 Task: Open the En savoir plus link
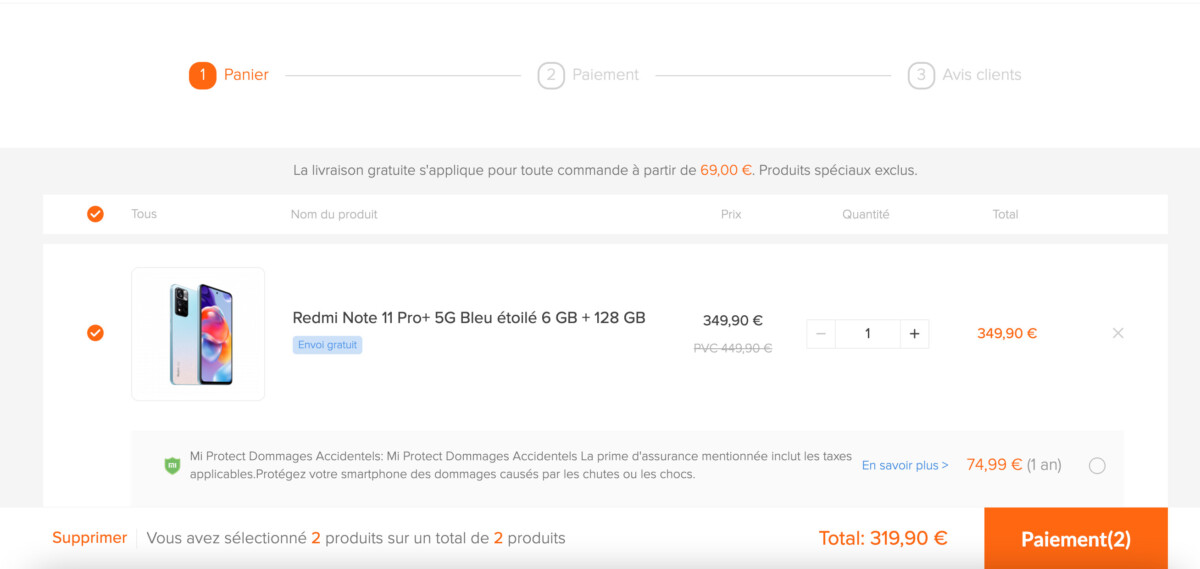point(905,465)
